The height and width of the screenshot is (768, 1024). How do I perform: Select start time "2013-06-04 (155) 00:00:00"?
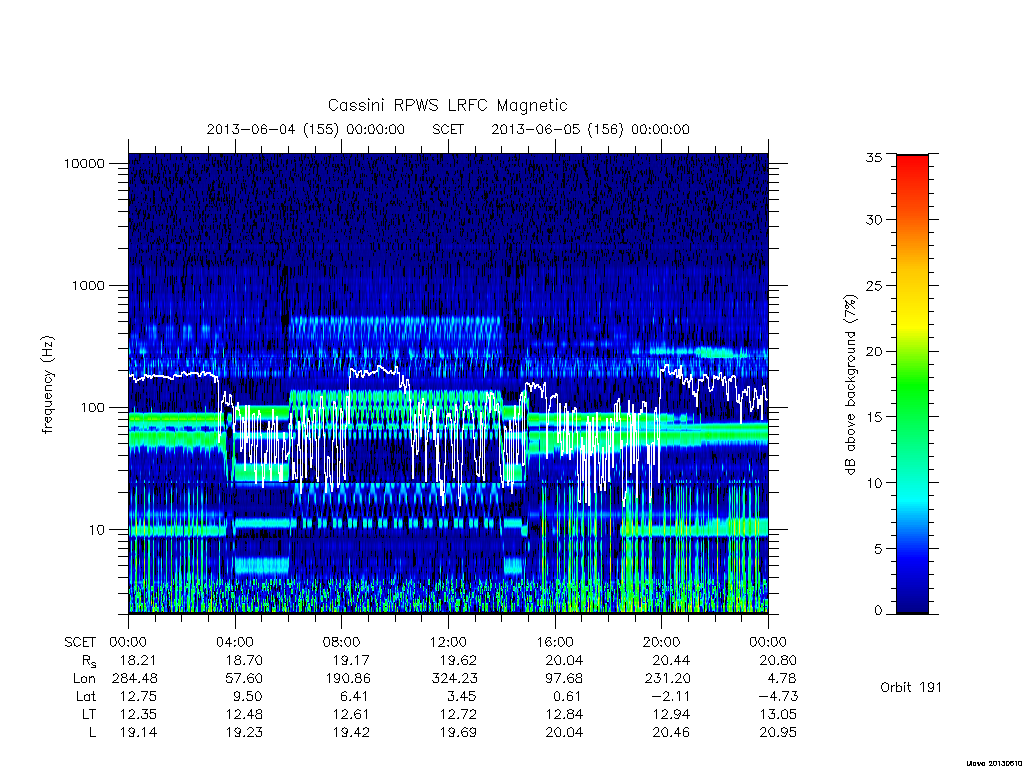coord(306,129)
